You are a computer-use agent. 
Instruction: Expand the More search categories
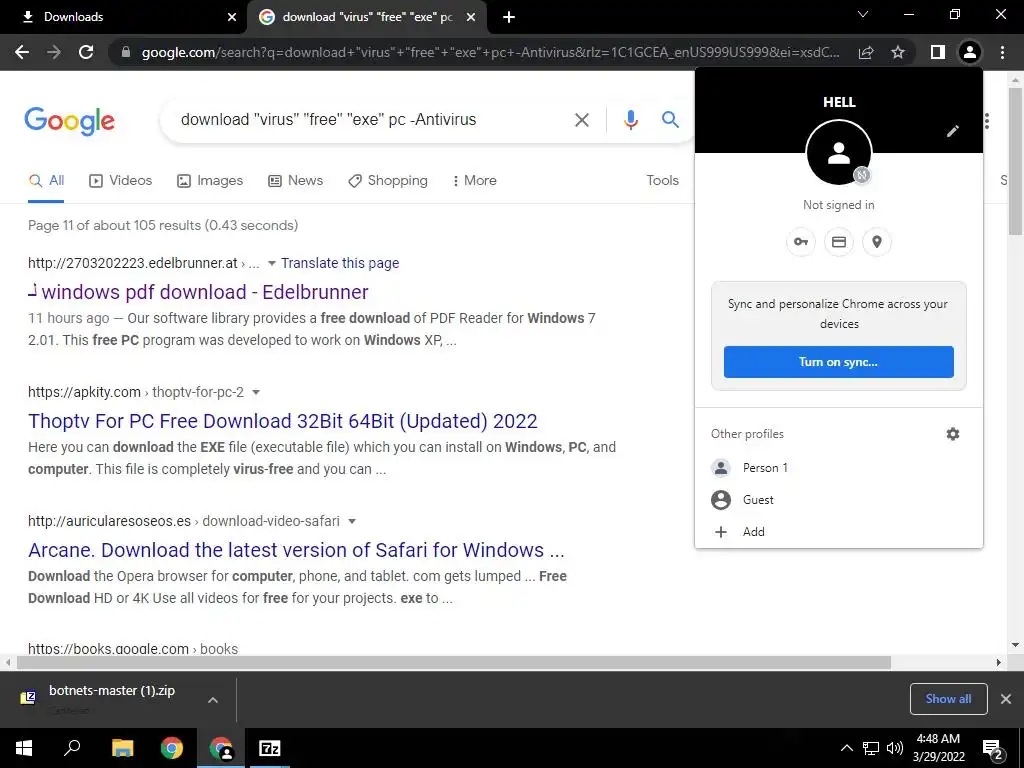[475, 181]
